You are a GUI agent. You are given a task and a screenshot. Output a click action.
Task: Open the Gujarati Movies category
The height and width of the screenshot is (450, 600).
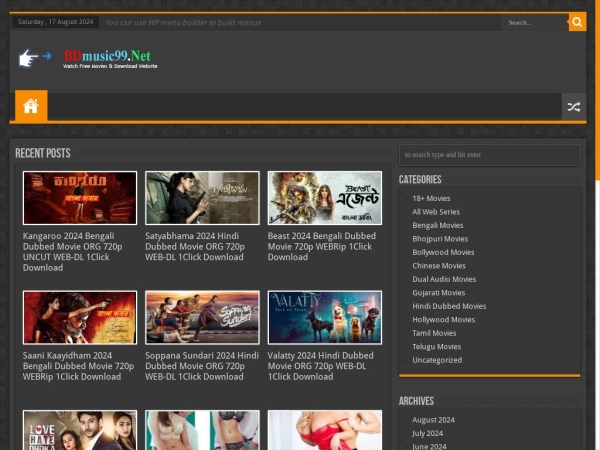pos(439,293)
